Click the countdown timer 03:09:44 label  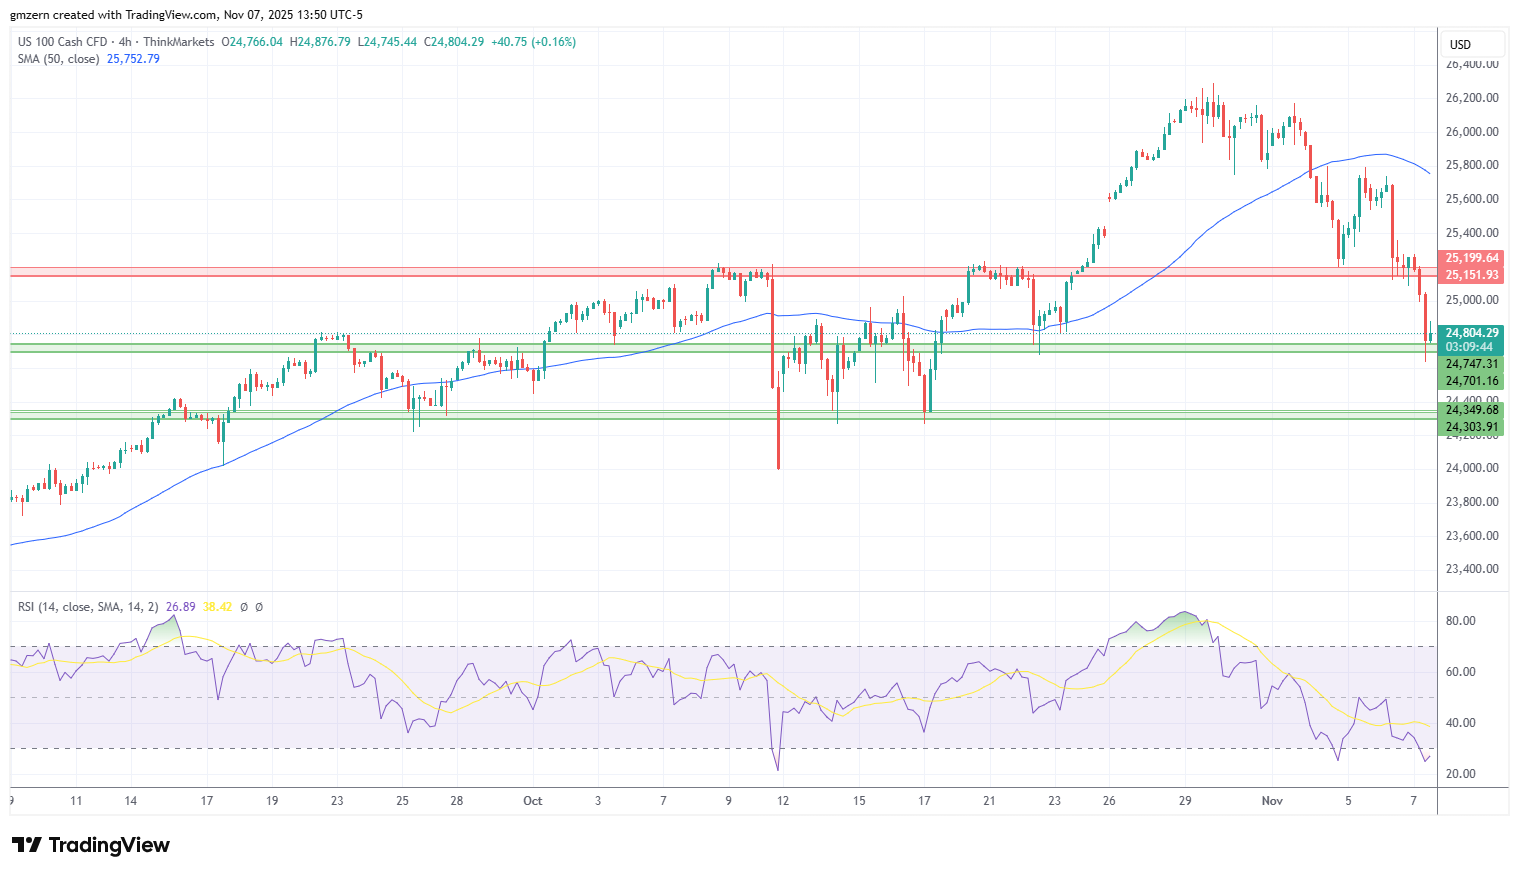coord(1471,347)
